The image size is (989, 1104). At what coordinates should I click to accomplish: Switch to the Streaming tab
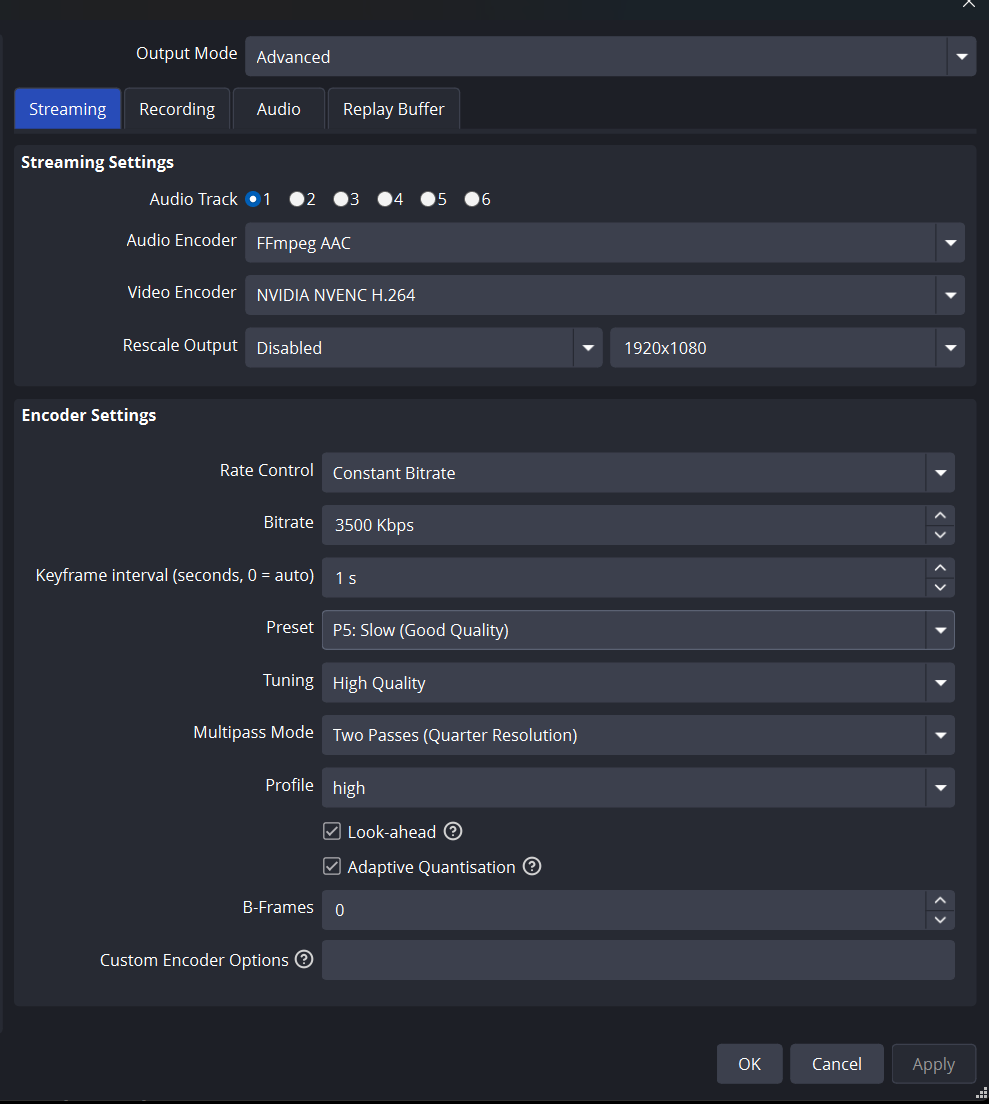click(x=68, y=109)
